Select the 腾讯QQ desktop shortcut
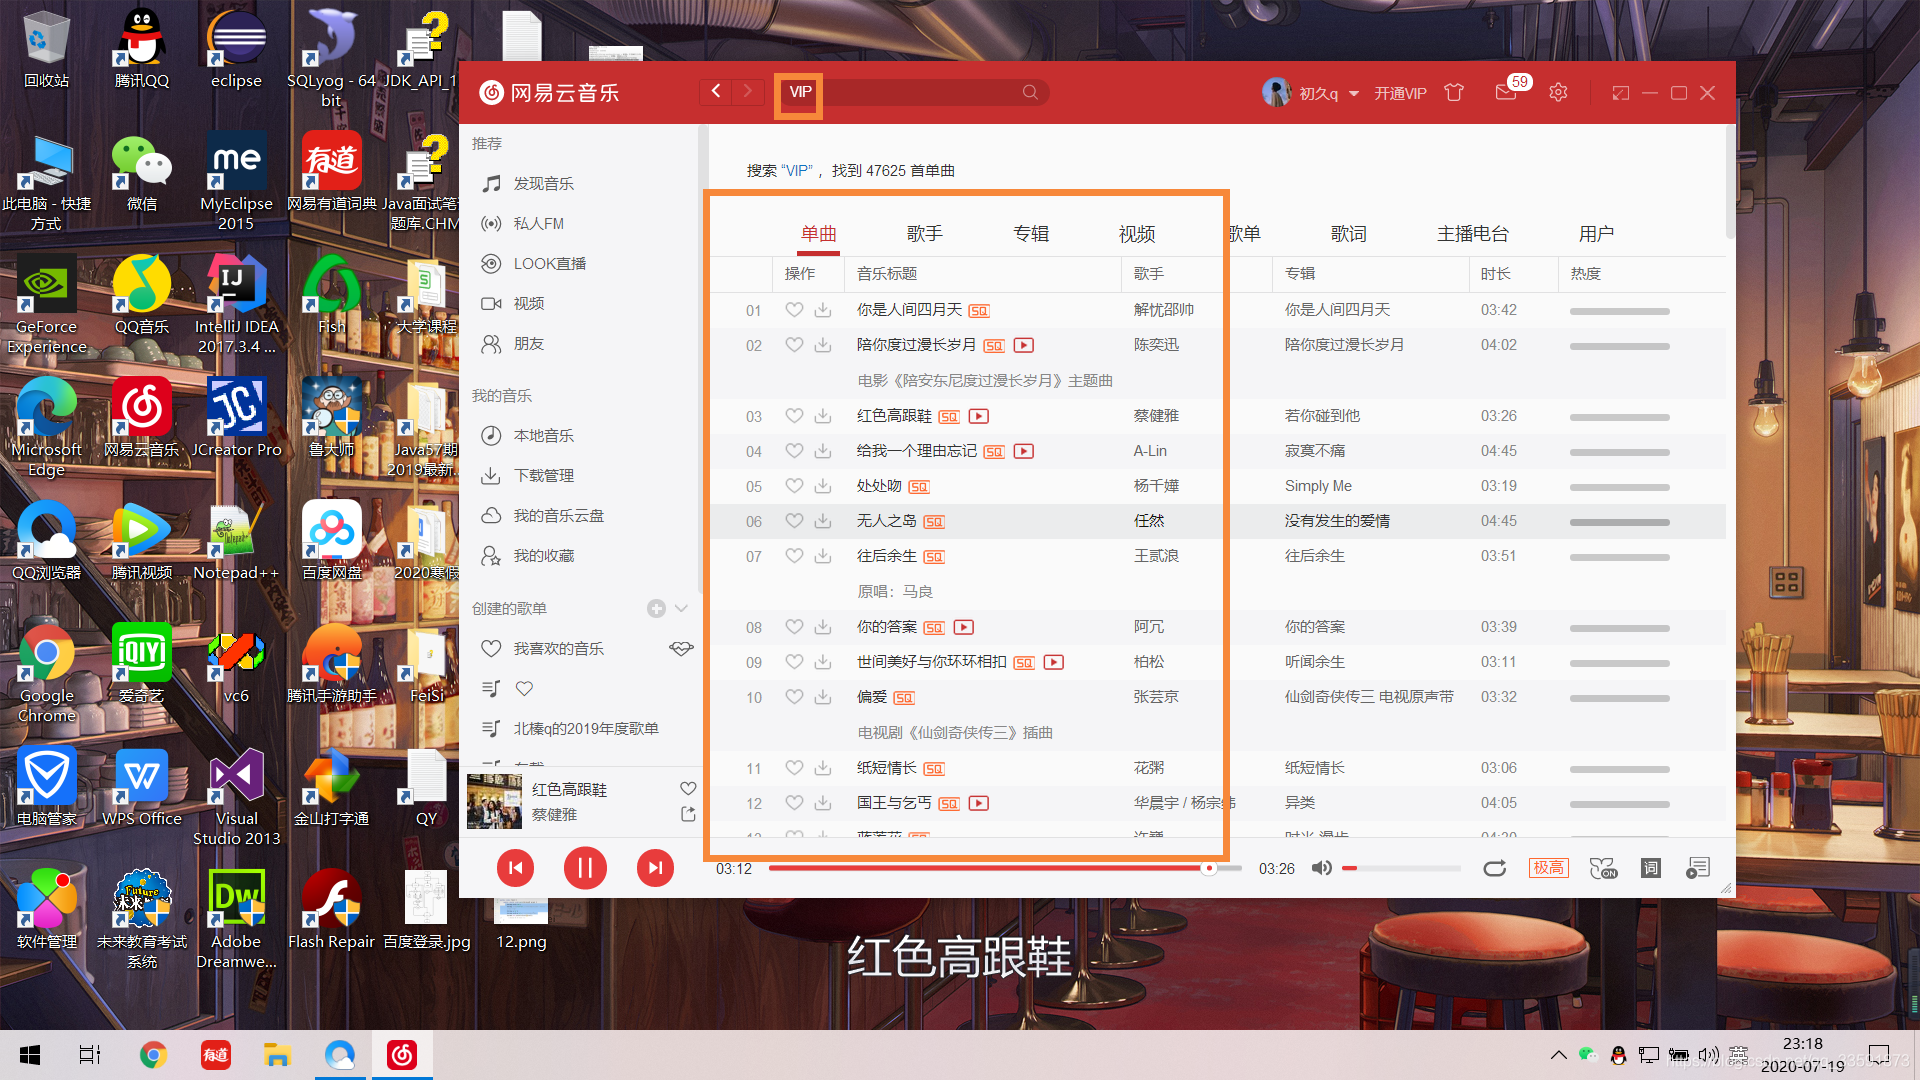The height and width of the screenshot is (1080, 1920). 142,48
